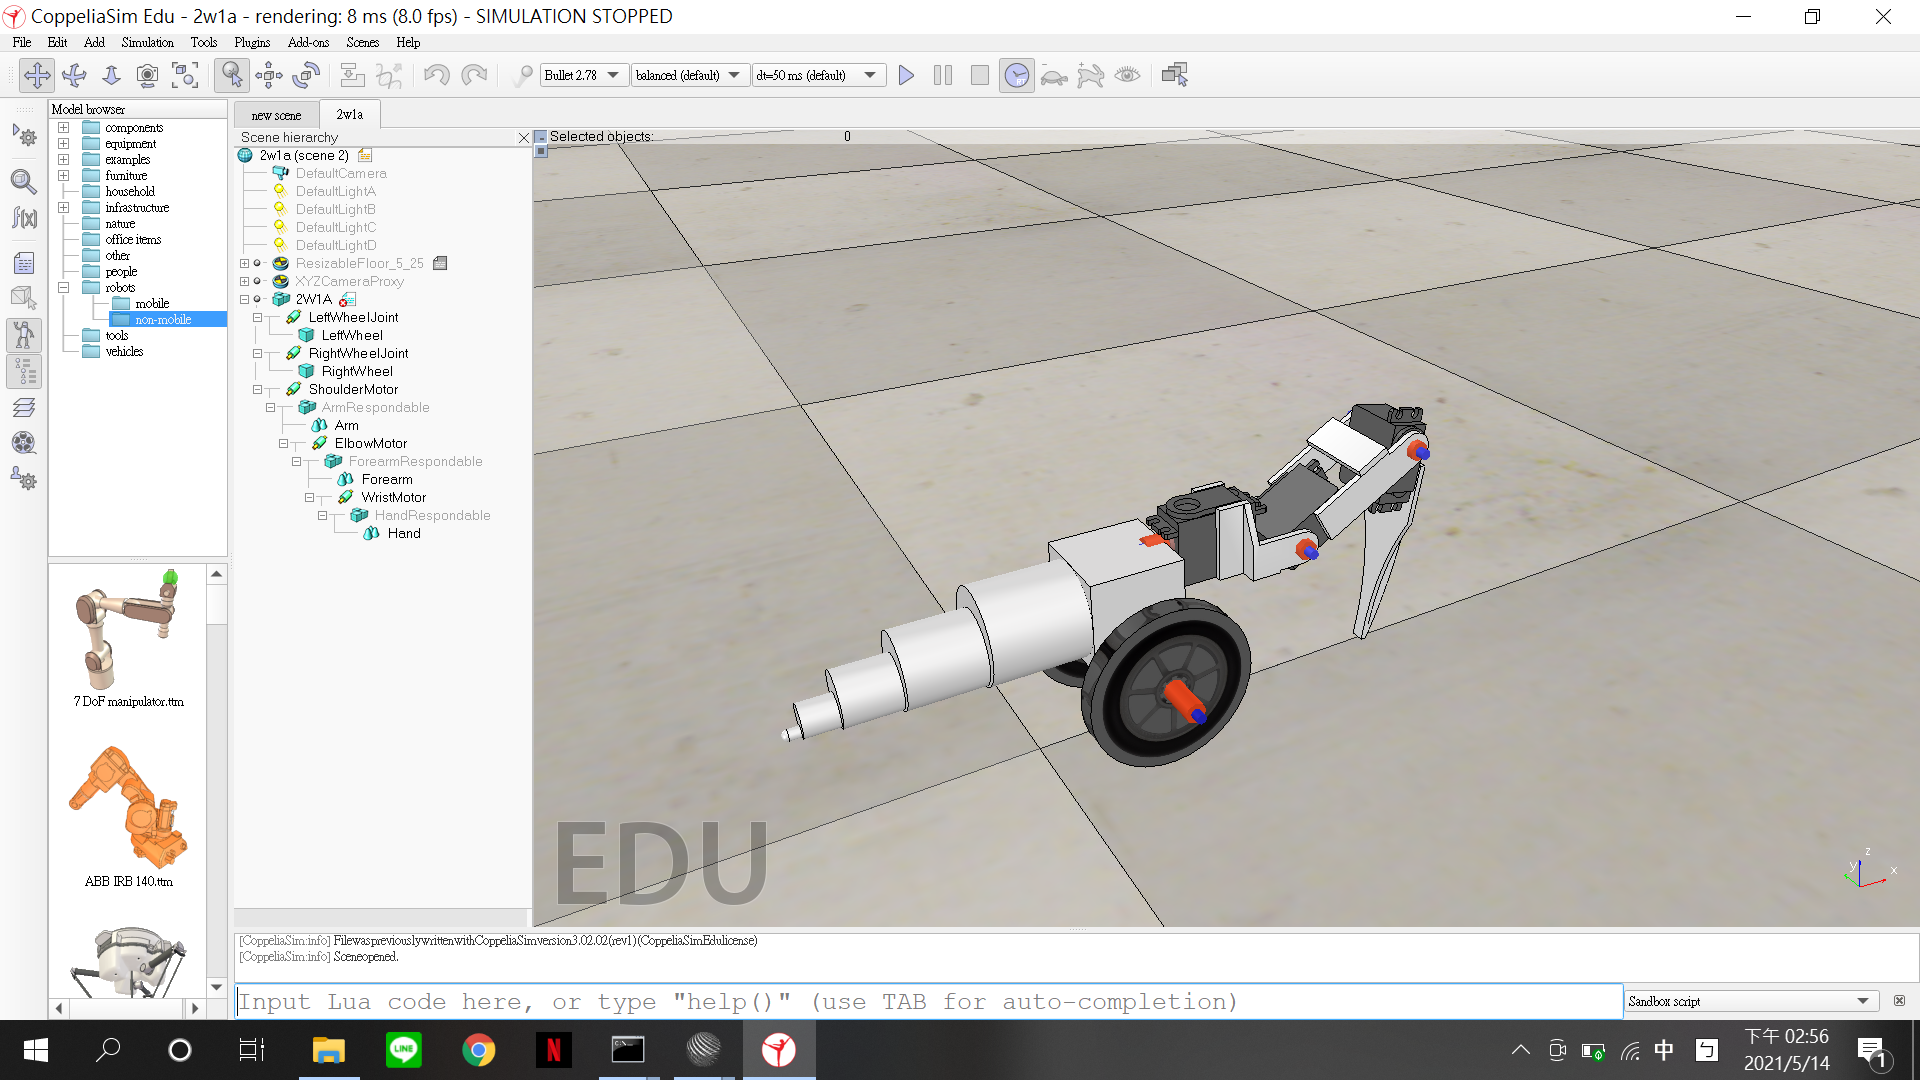Open the balanced (default) settings dropdown
Viewport: 1920px width, 1080px height.
coord(690,75)
